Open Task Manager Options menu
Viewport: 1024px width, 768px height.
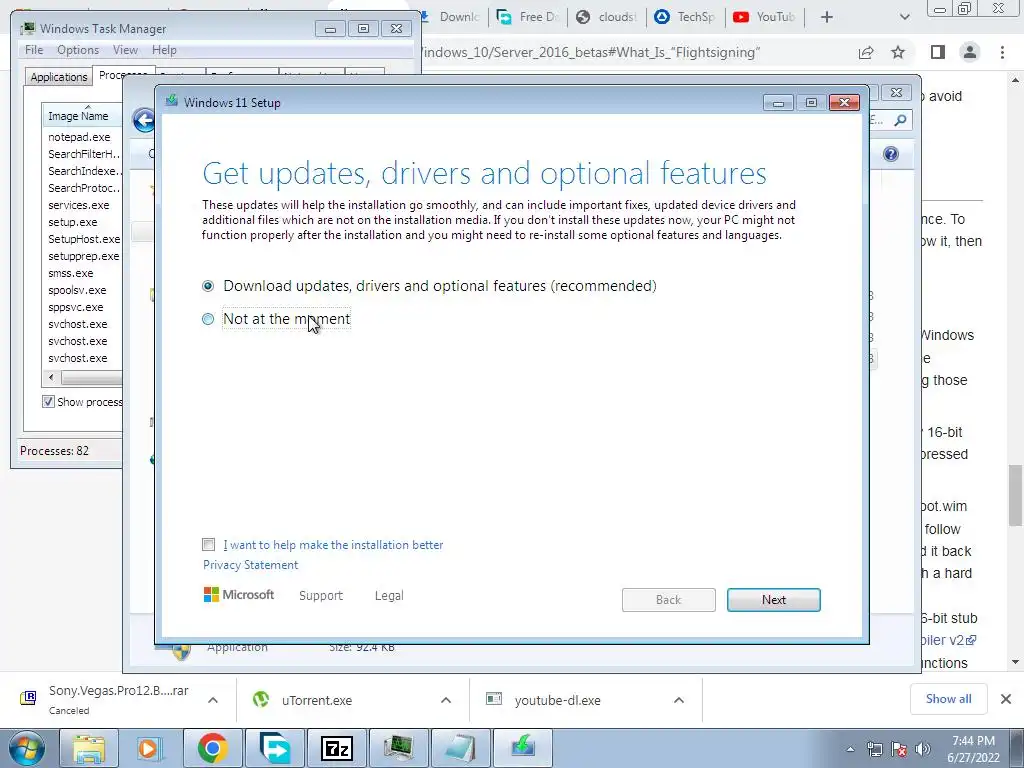(78, 50)
